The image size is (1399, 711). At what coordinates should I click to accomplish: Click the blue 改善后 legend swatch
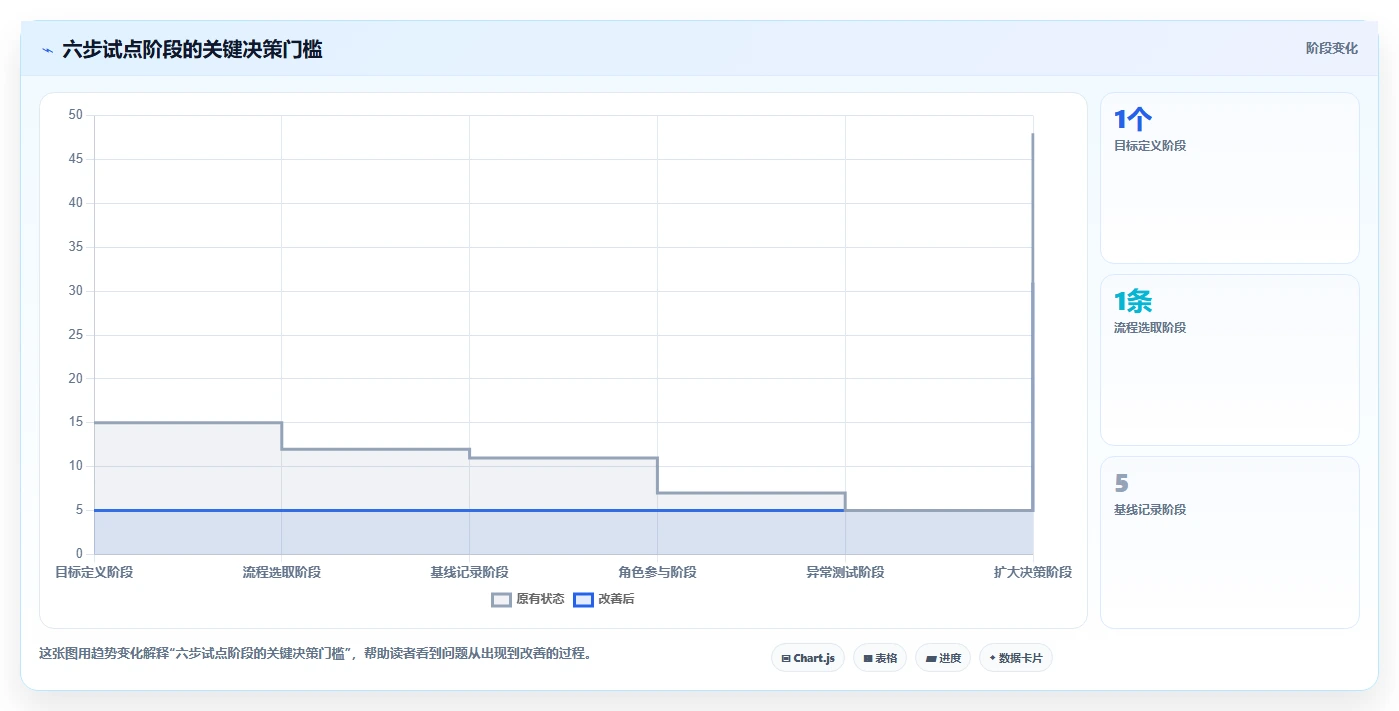click(x=583, y=599)
